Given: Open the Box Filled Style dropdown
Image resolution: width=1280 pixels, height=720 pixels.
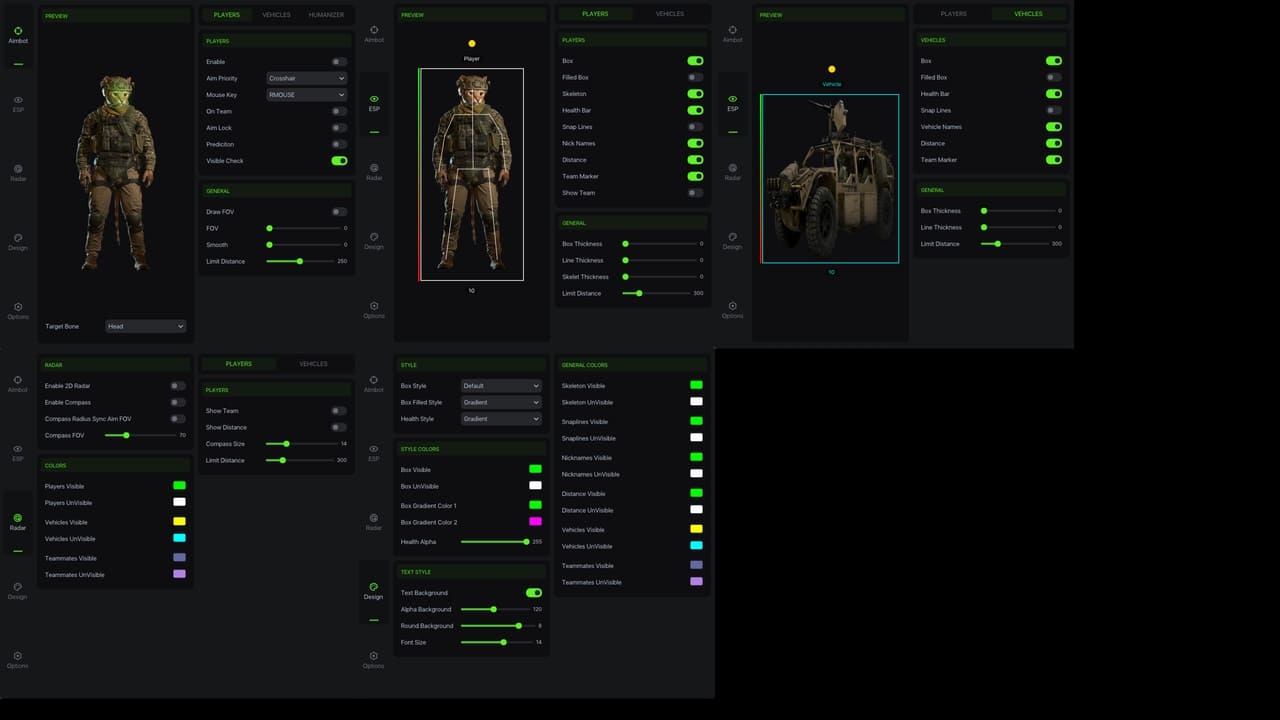Looking at the screenshot, I should pos(501,402).
